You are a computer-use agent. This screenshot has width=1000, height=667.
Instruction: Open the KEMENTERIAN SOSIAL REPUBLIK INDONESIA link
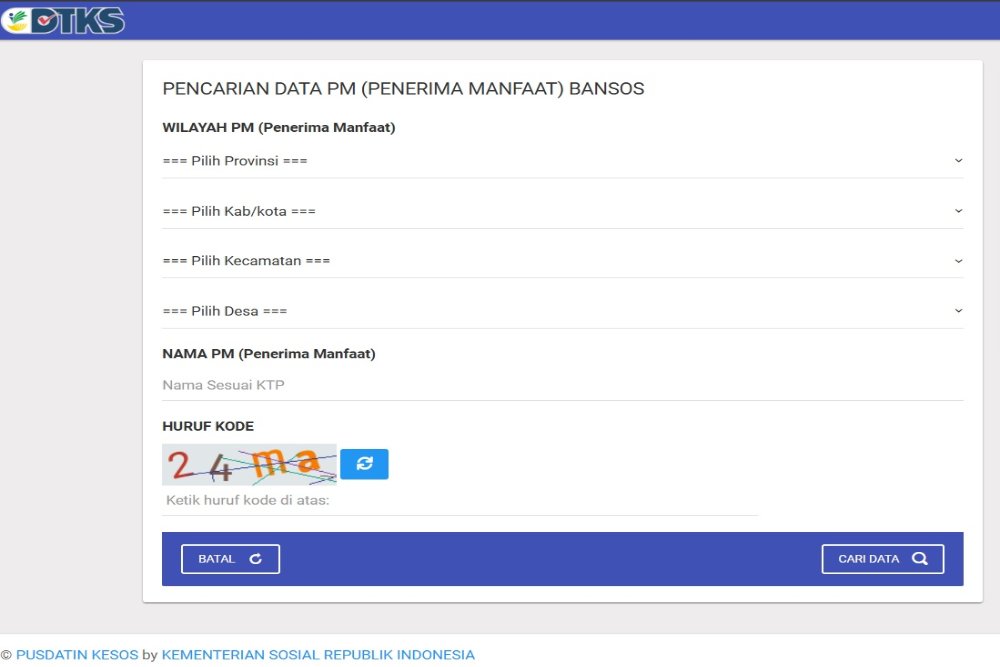point(318,654)
